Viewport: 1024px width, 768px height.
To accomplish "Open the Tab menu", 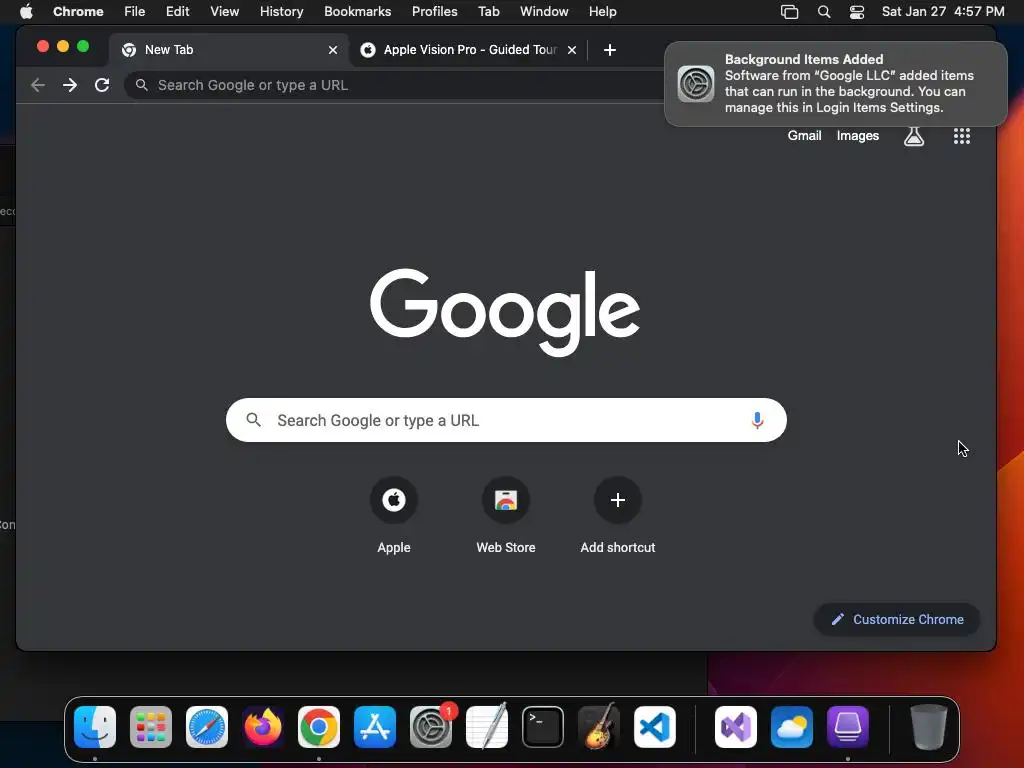I will (x=488, y=11).
